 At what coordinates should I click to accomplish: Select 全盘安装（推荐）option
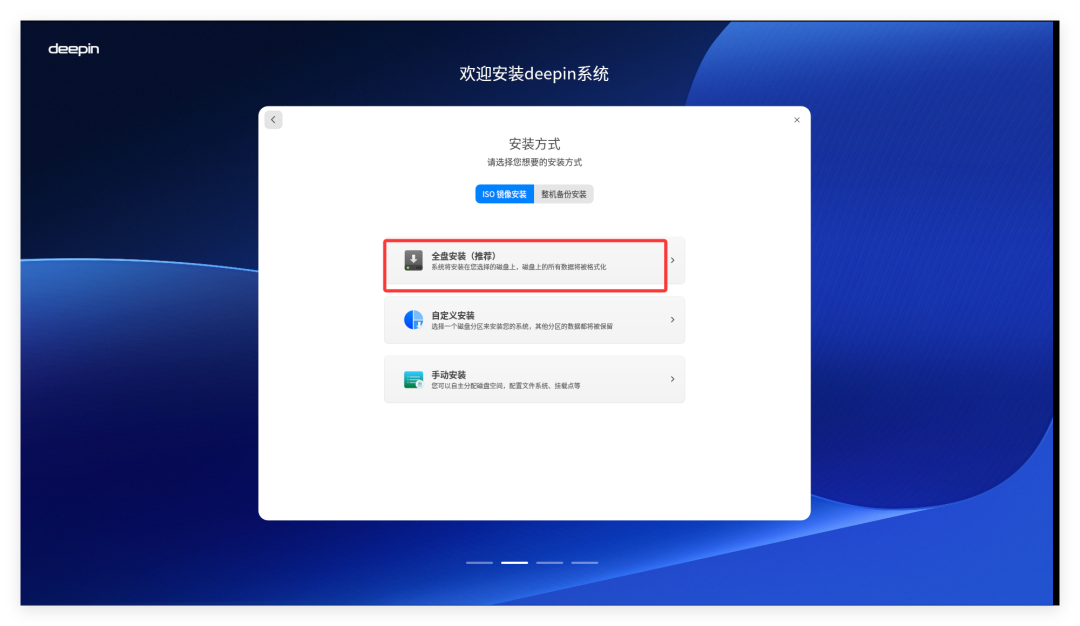(534, 260)
